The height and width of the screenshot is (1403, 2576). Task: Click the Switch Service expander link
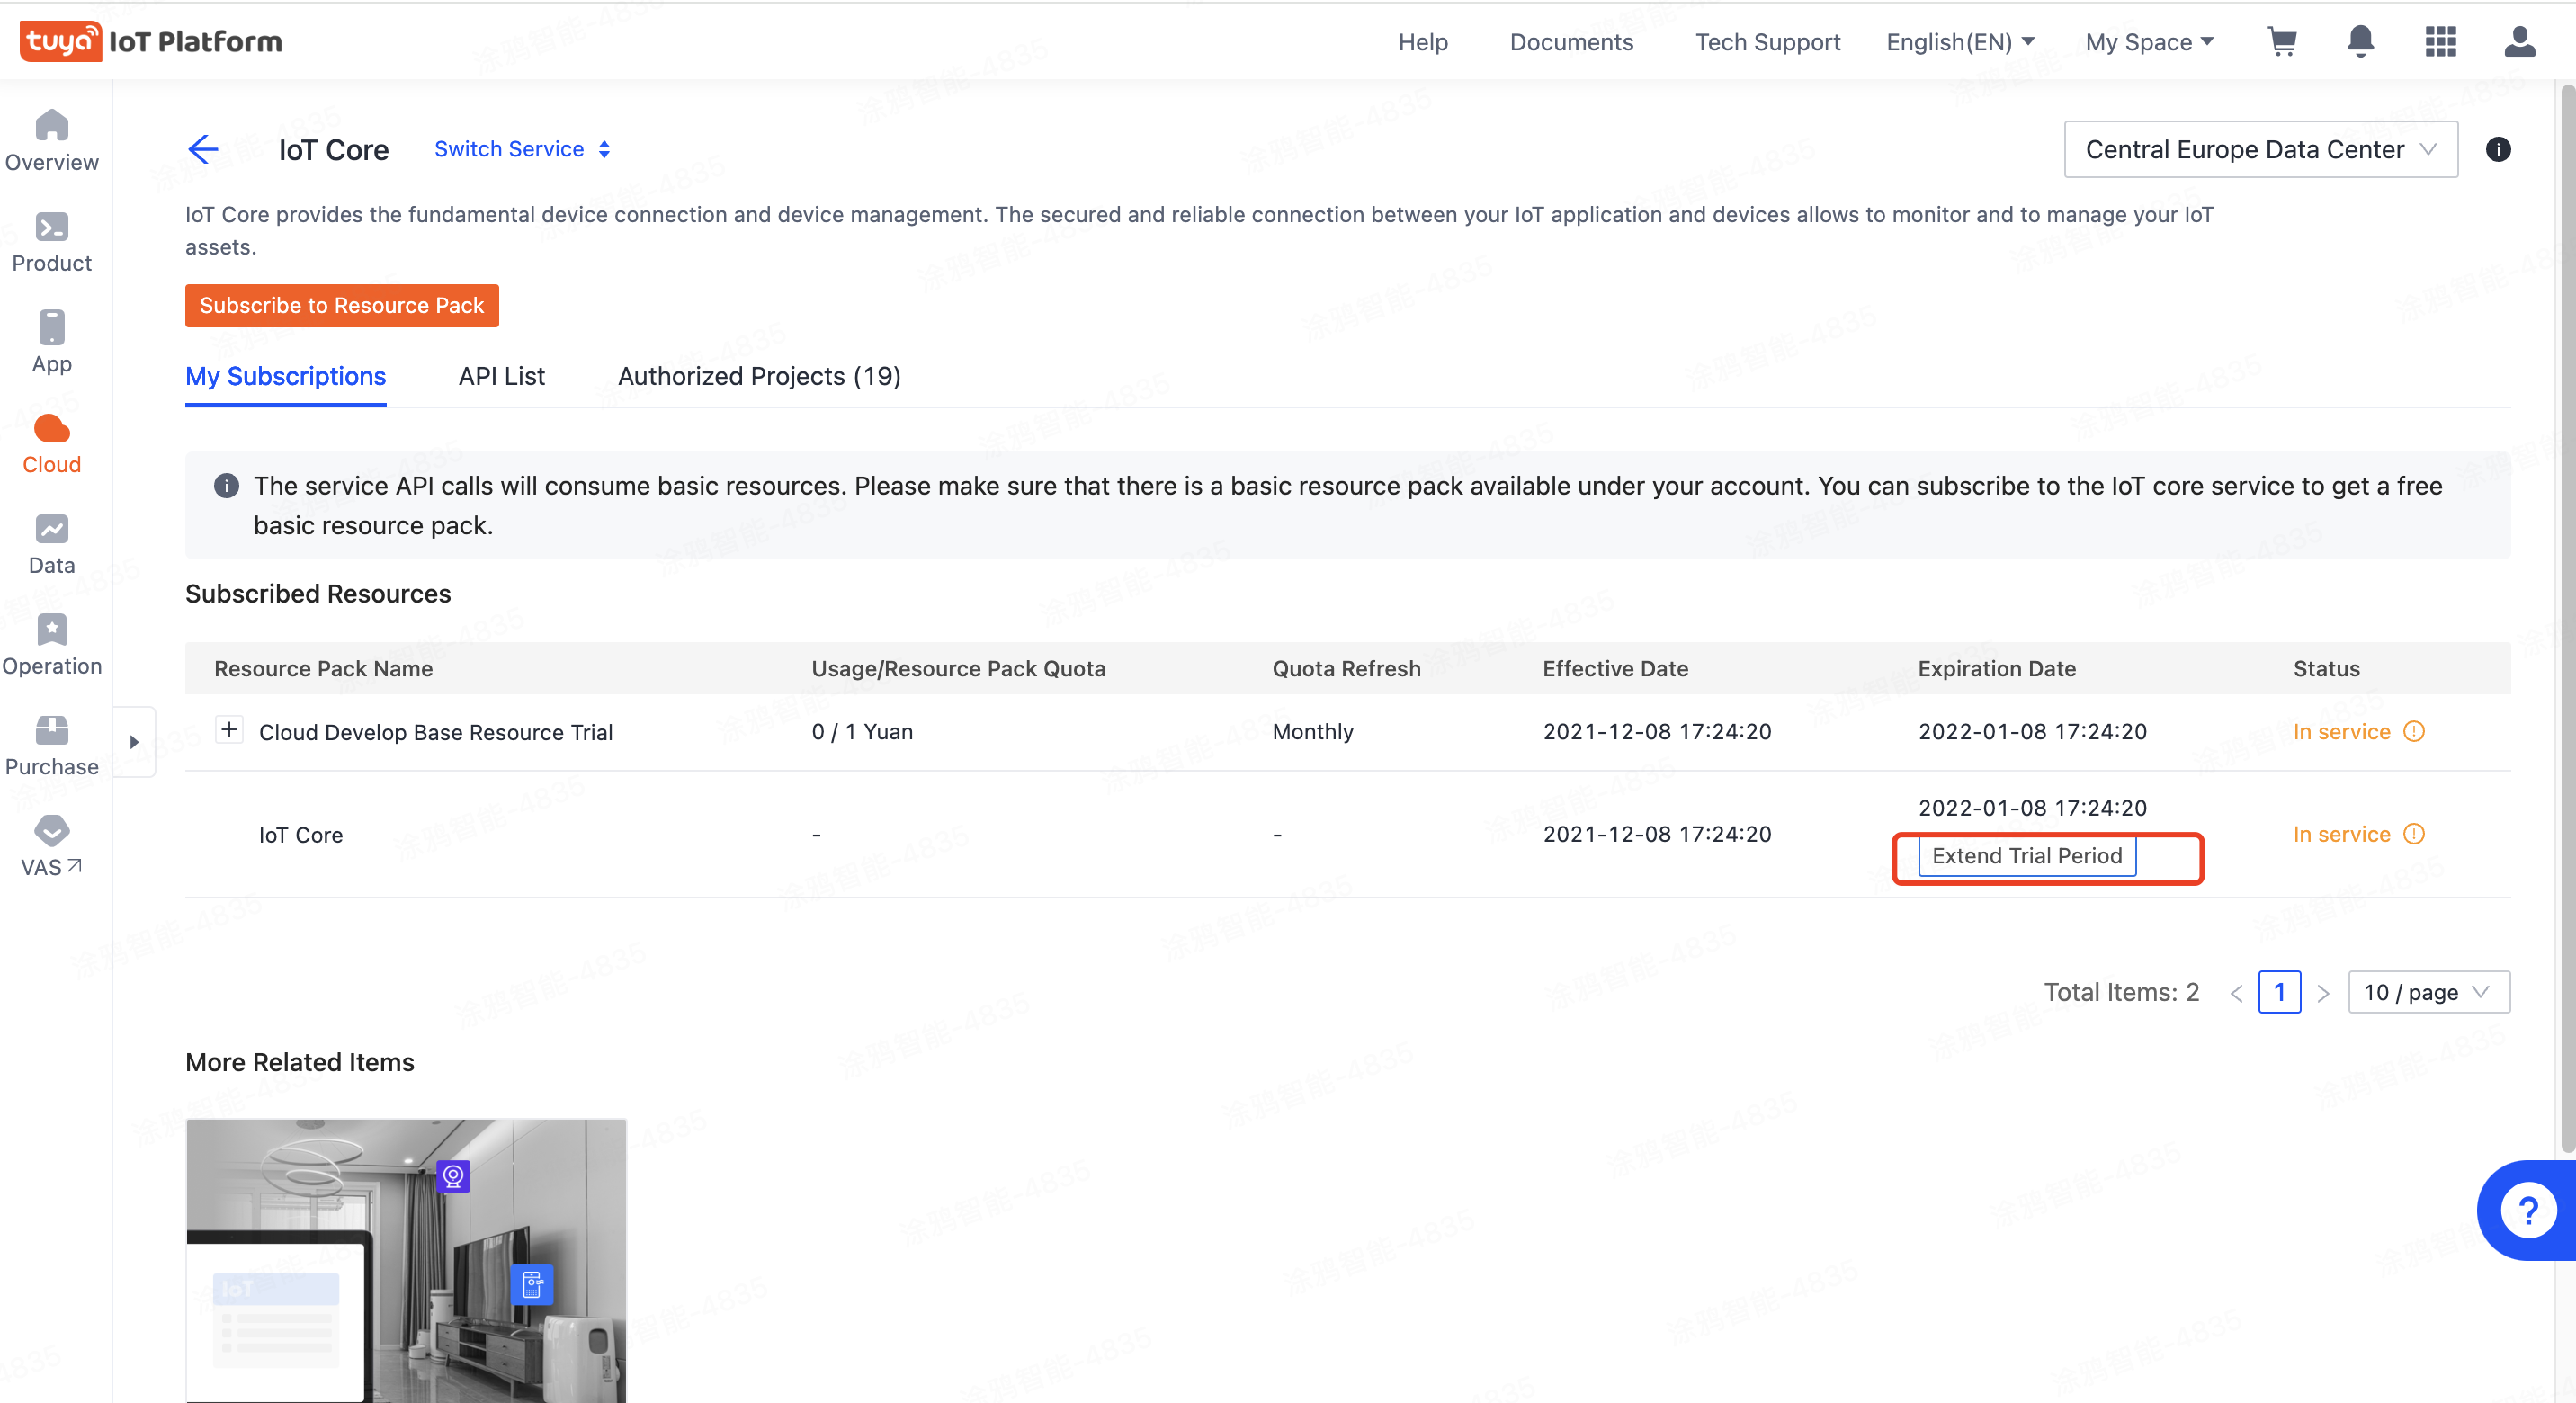(x=522, y=148)
